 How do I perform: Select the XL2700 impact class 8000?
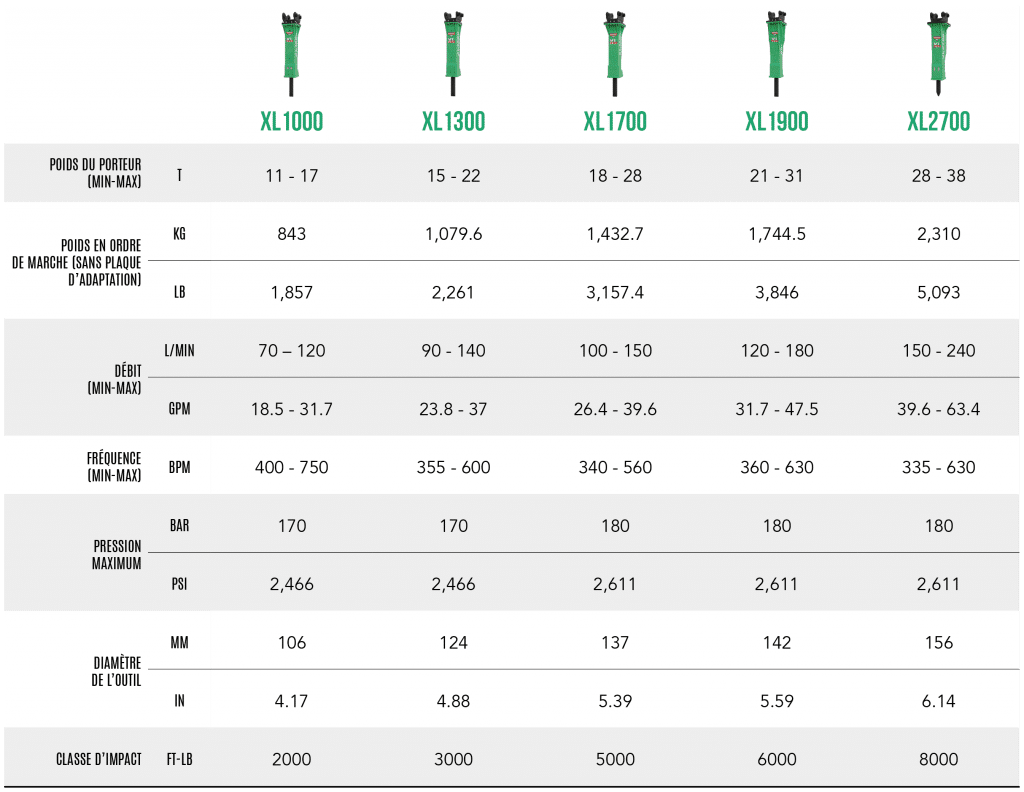939,759
